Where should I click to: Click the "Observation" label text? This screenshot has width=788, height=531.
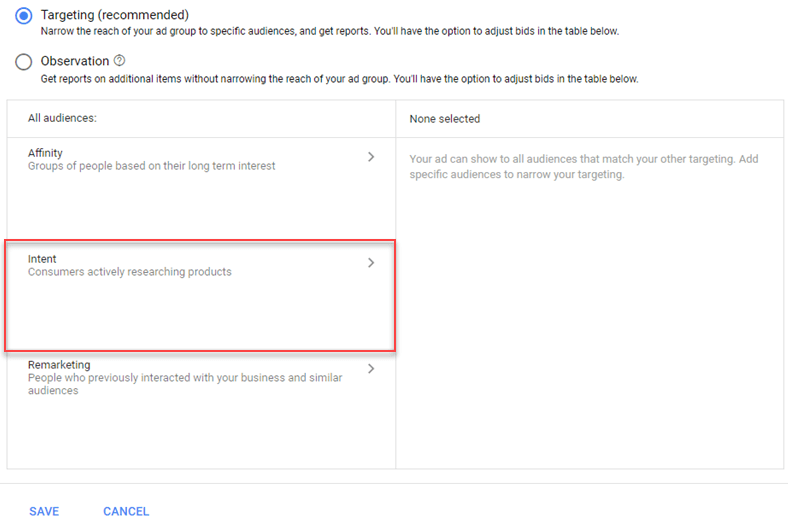[75, 61]
